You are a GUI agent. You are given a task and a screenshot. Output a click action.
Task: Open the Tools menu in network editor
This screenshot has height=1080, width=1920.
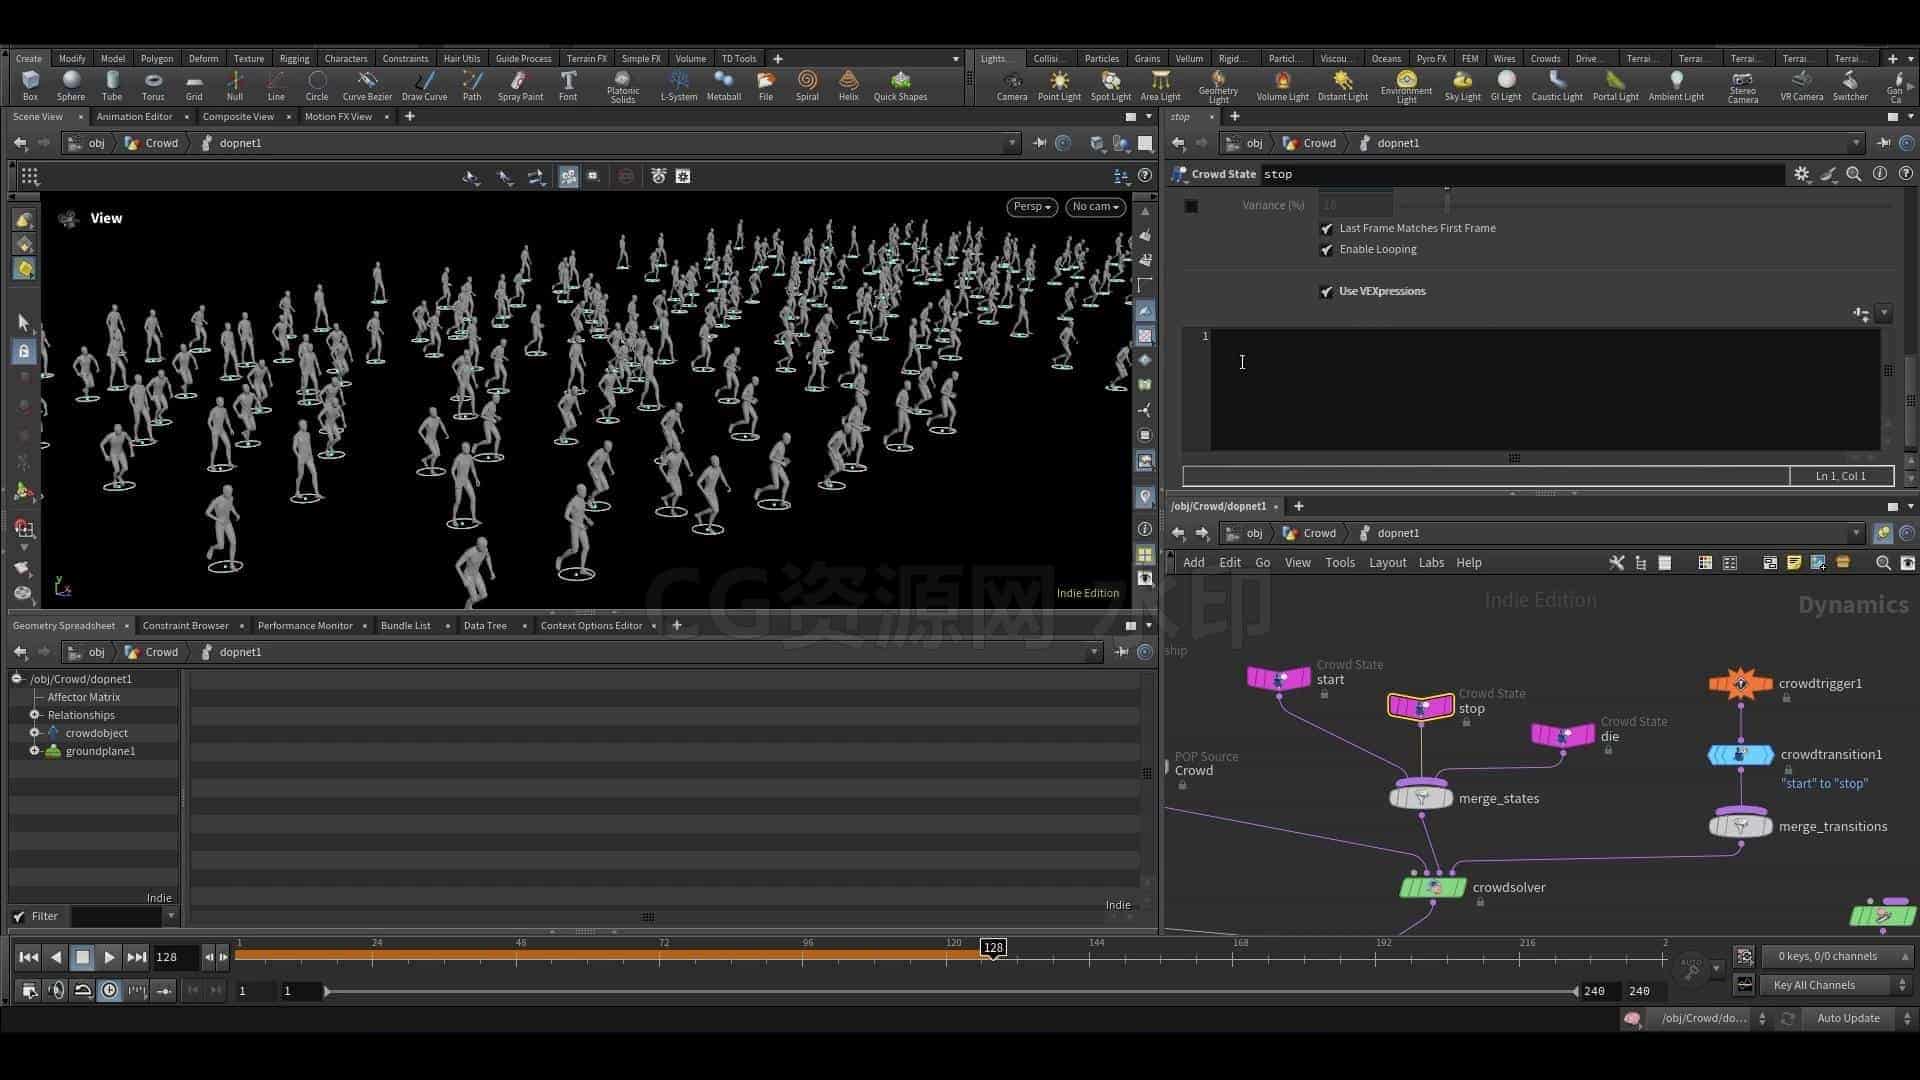coord(1339,563)
